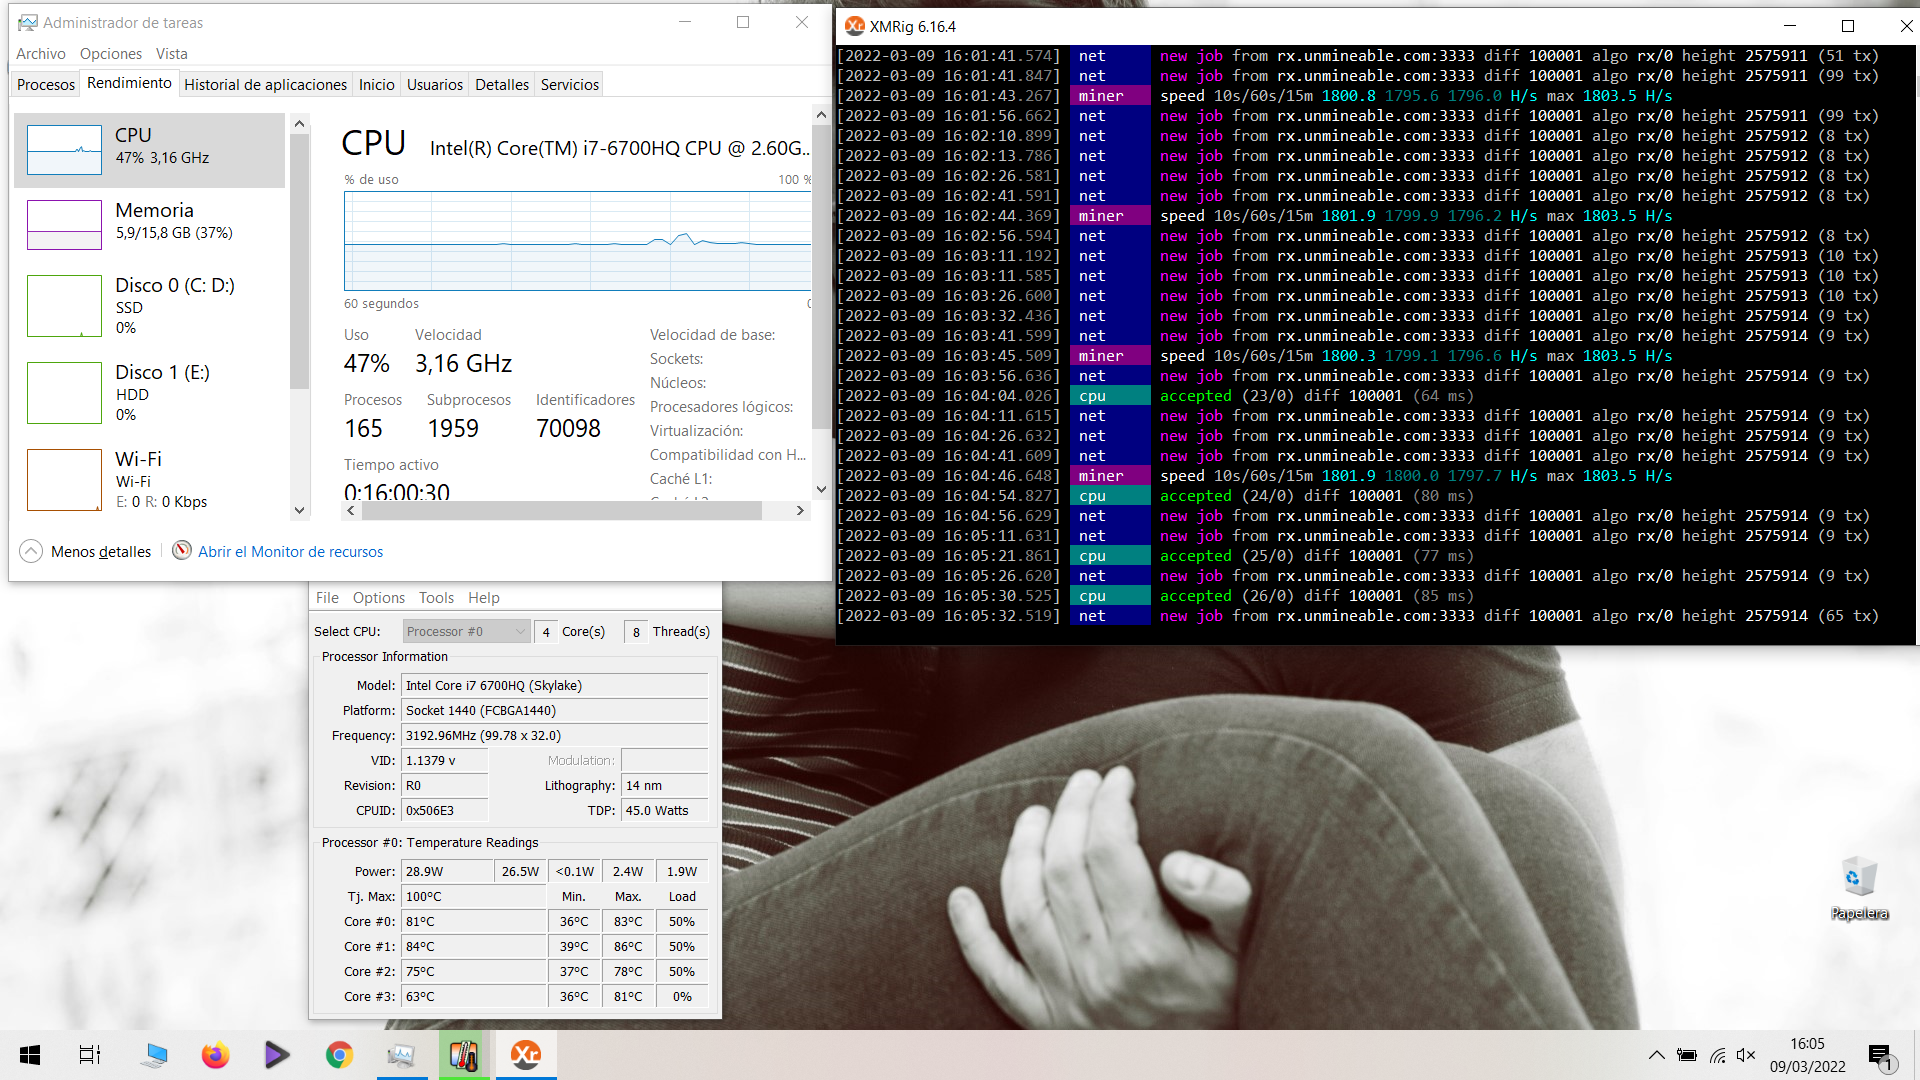
Task: Switch to the Procesos tab
Action: [x=45, y=84]
